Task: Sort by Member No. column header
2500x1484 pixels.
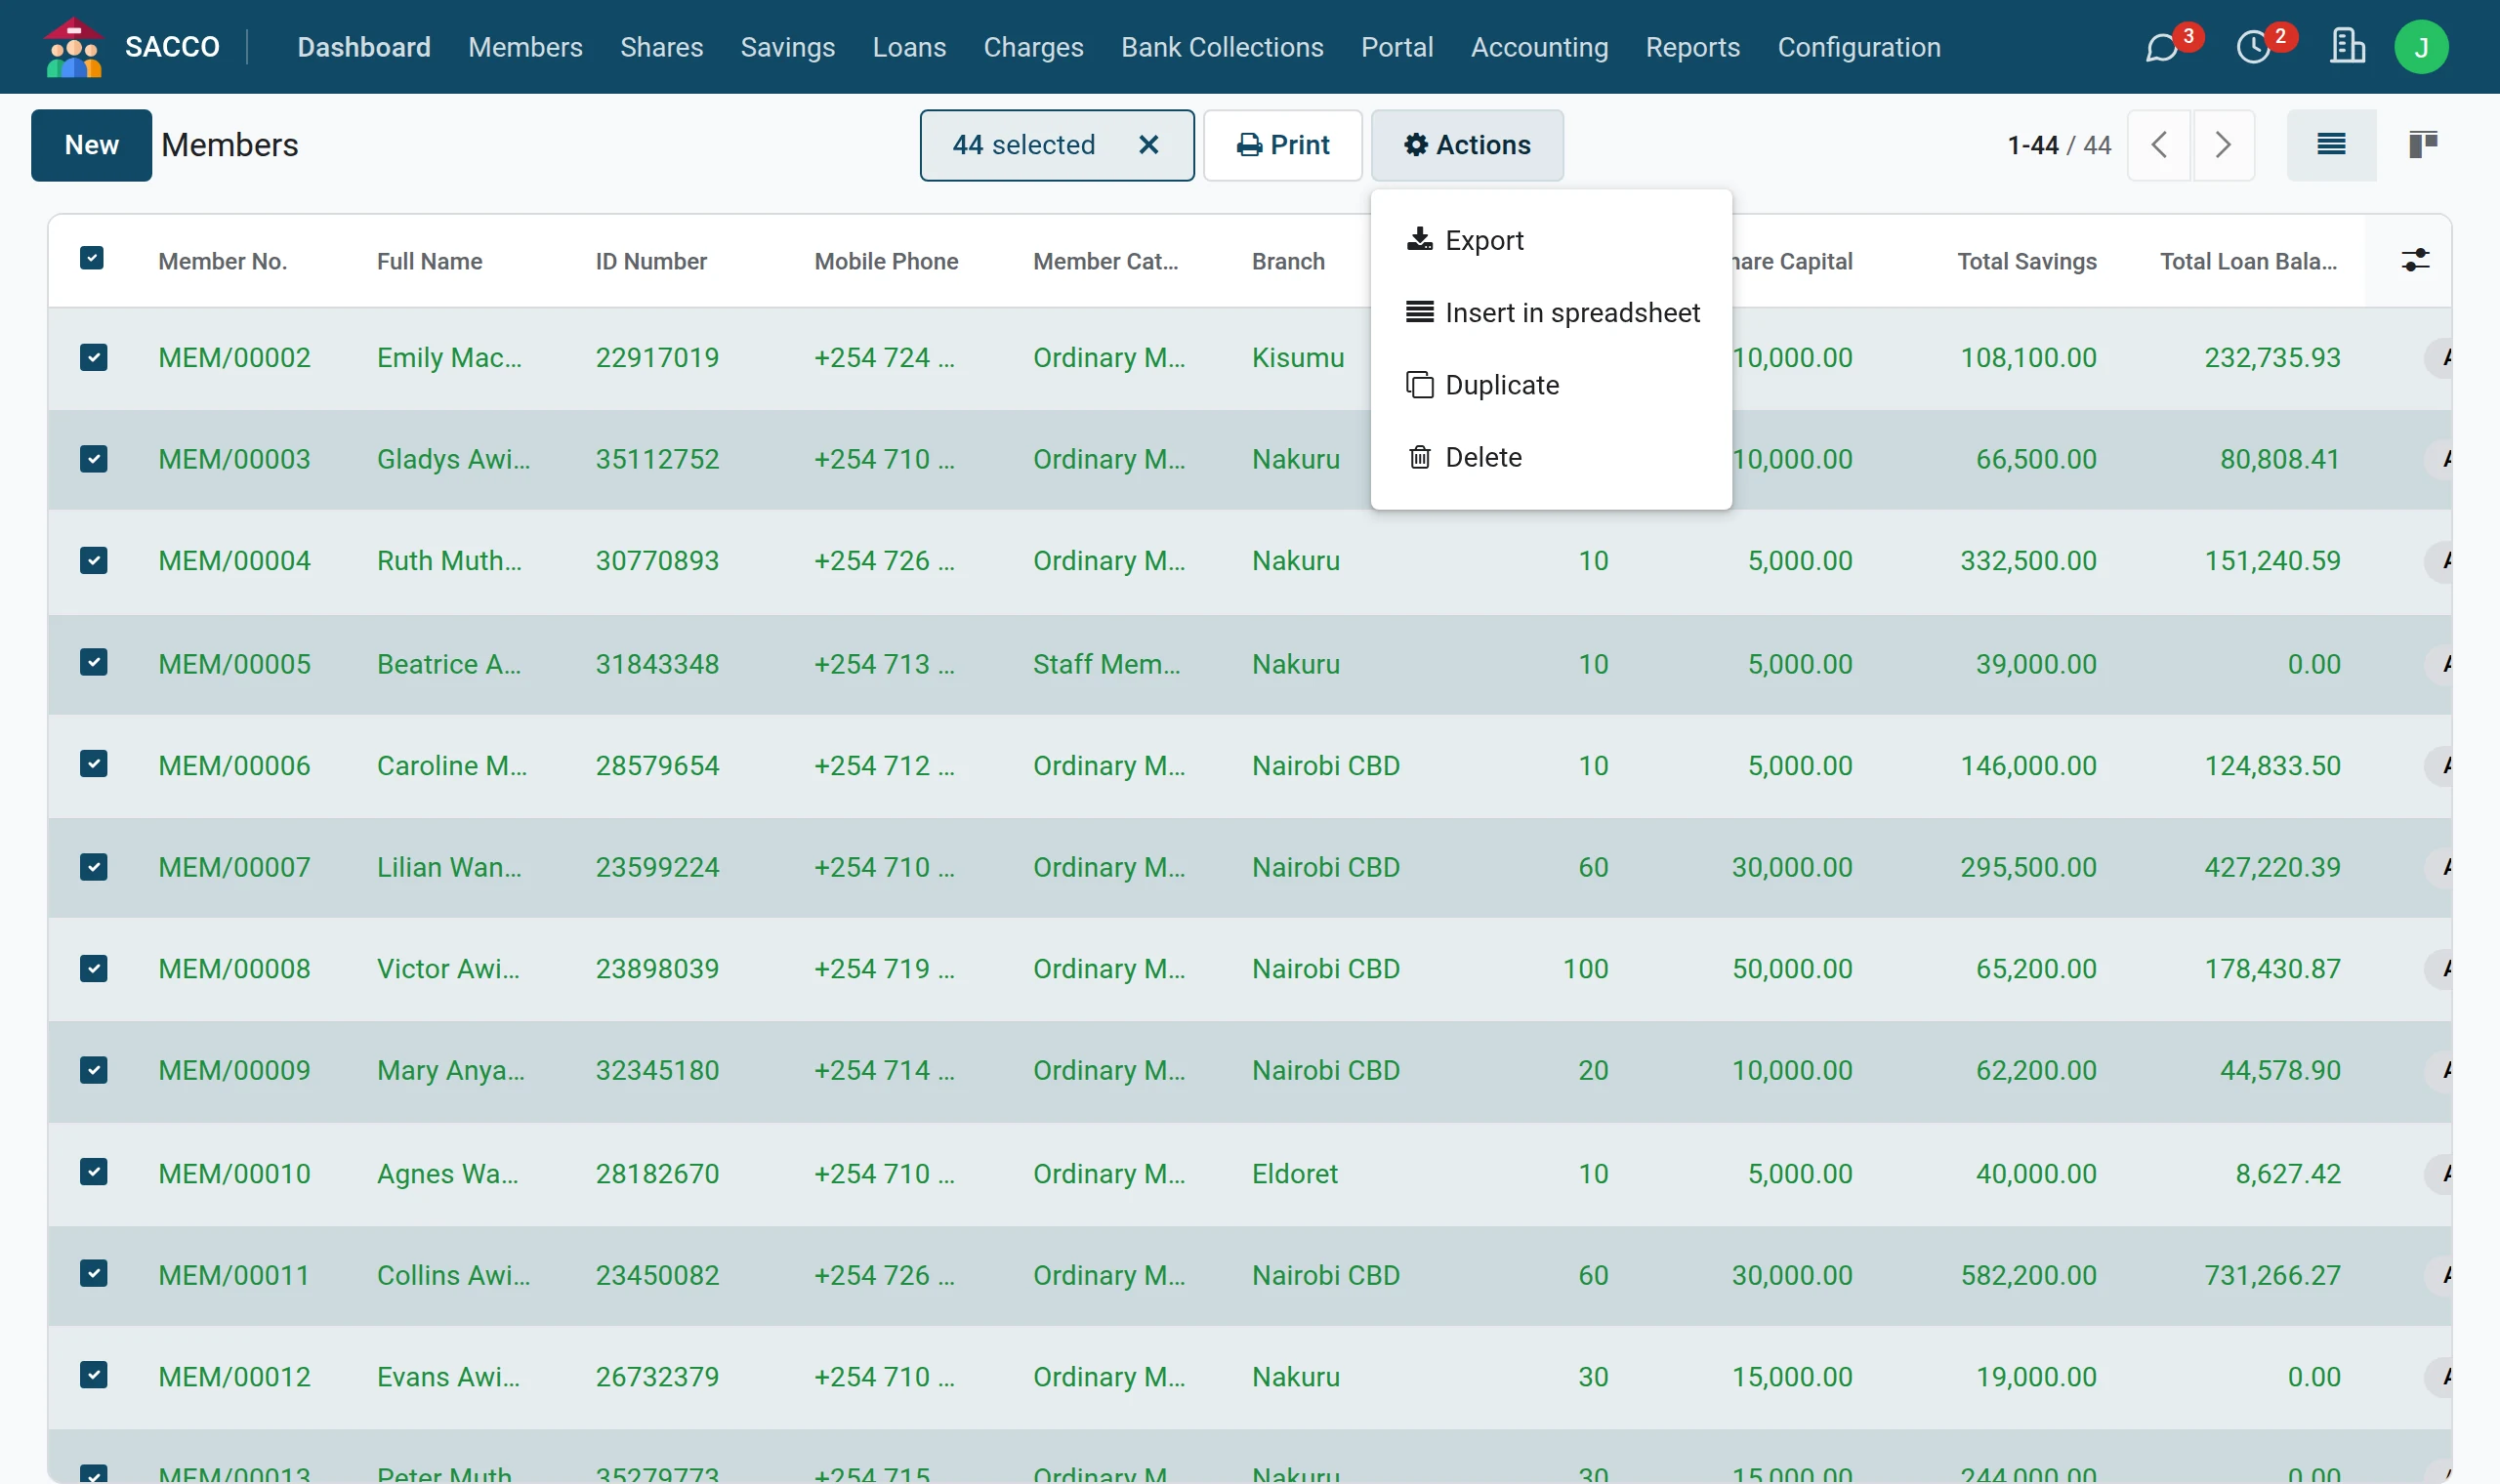Action: (223, 262)
